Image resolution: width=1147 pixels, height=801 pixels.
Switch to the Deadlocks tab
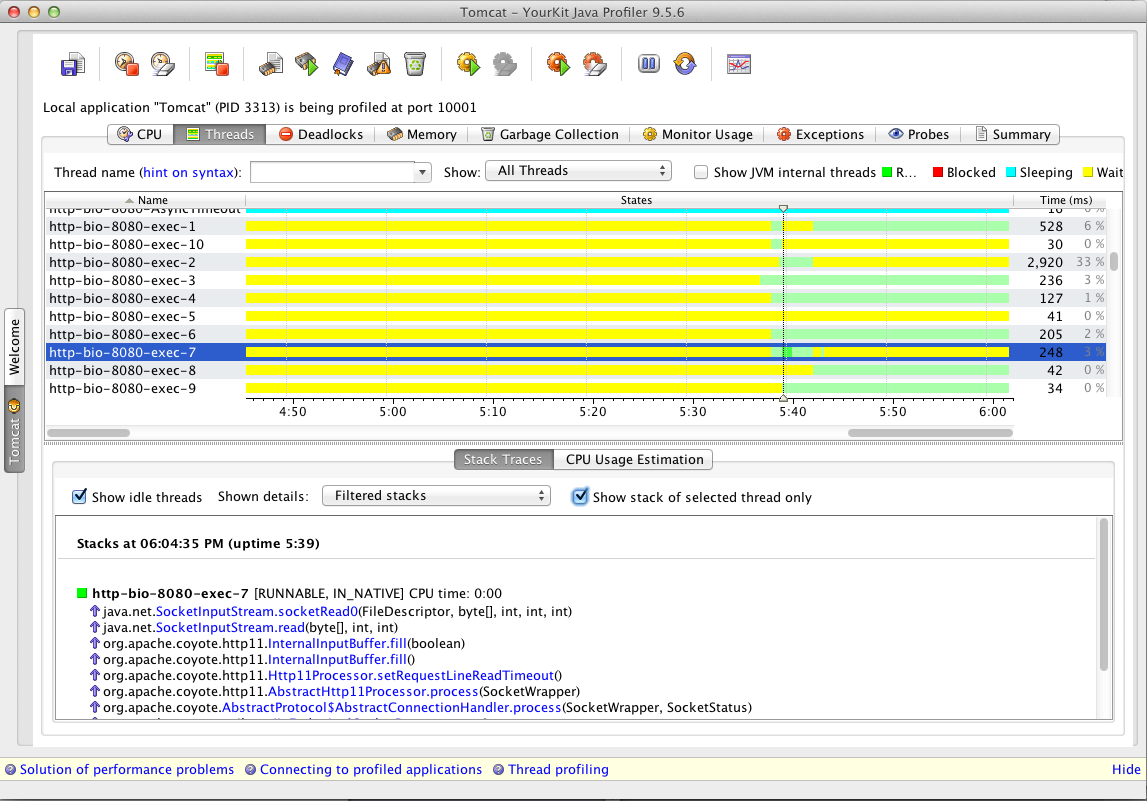[321, 134]
